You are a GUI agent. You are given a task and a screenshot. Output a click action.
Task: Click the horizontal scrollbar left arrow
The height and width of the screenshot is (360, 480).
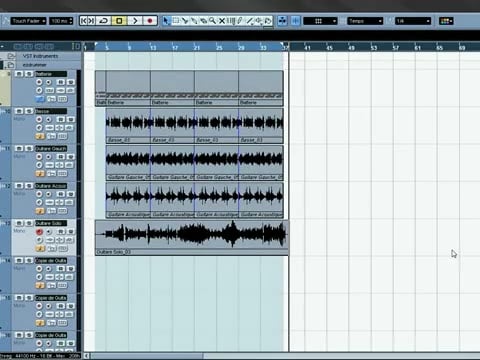click(x=86, y=356)
